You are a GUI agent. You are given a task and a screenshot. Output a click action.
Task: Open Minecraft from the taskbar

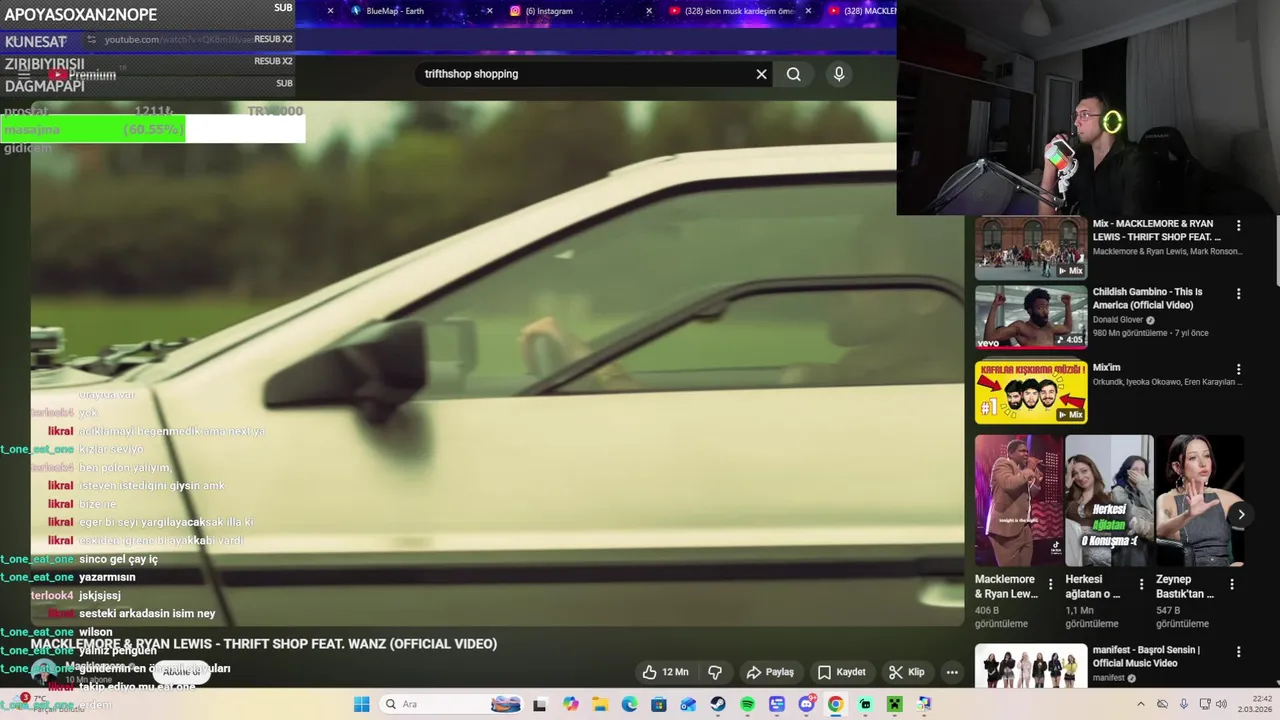pyautogui.click(x=894, y=704)
